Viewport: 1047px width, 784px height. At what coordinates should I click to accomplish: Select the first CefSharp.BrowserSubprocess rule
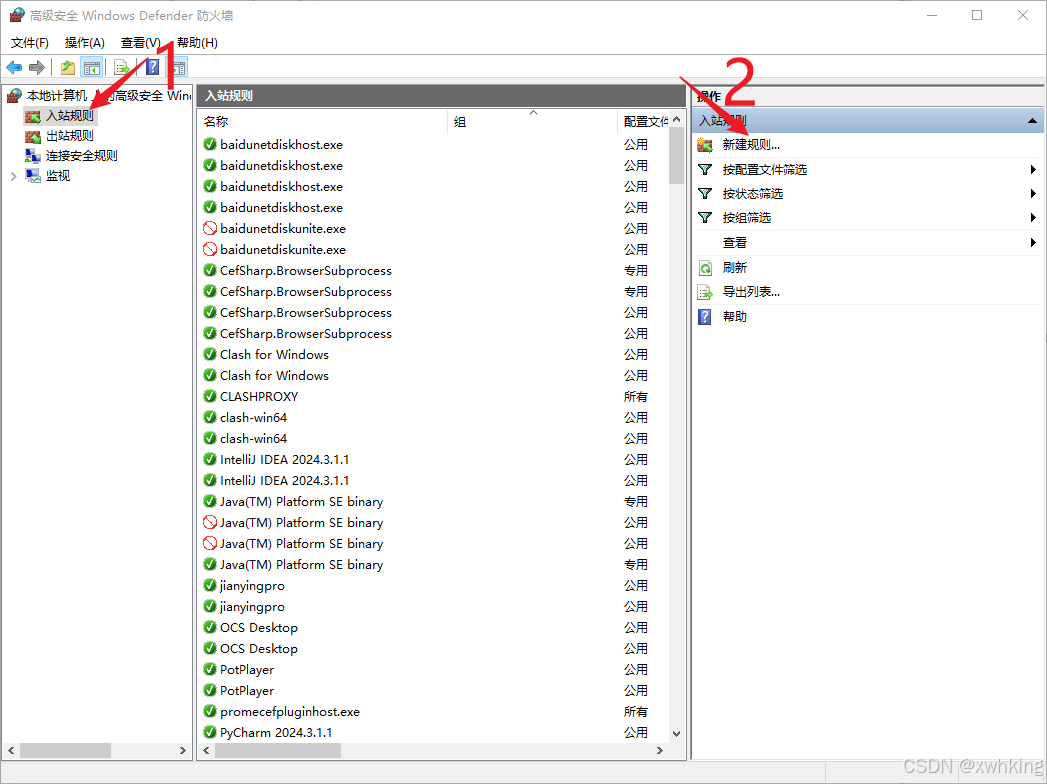pyautogui.click(x=306, y=270)
